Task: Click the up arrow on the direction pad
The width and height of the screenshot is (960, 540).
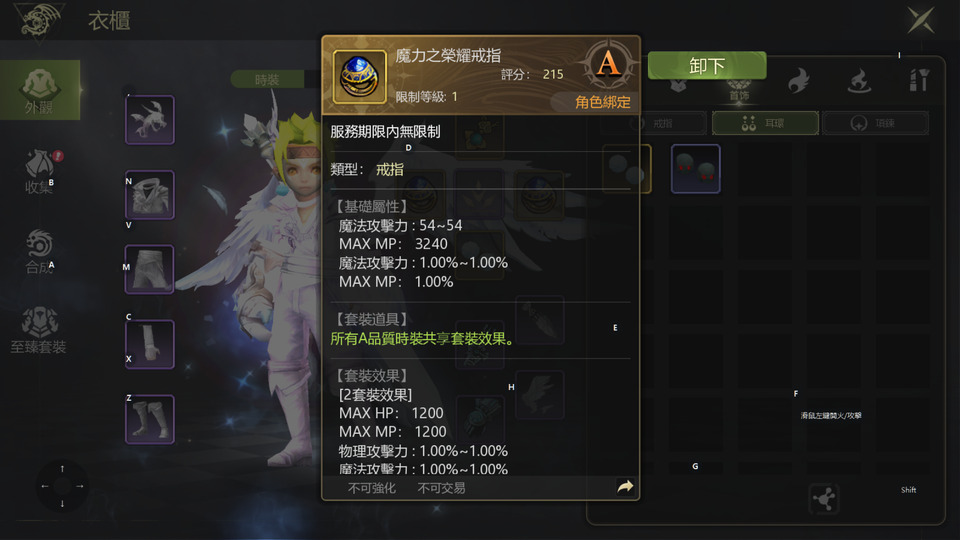Action: click(62, 469)
